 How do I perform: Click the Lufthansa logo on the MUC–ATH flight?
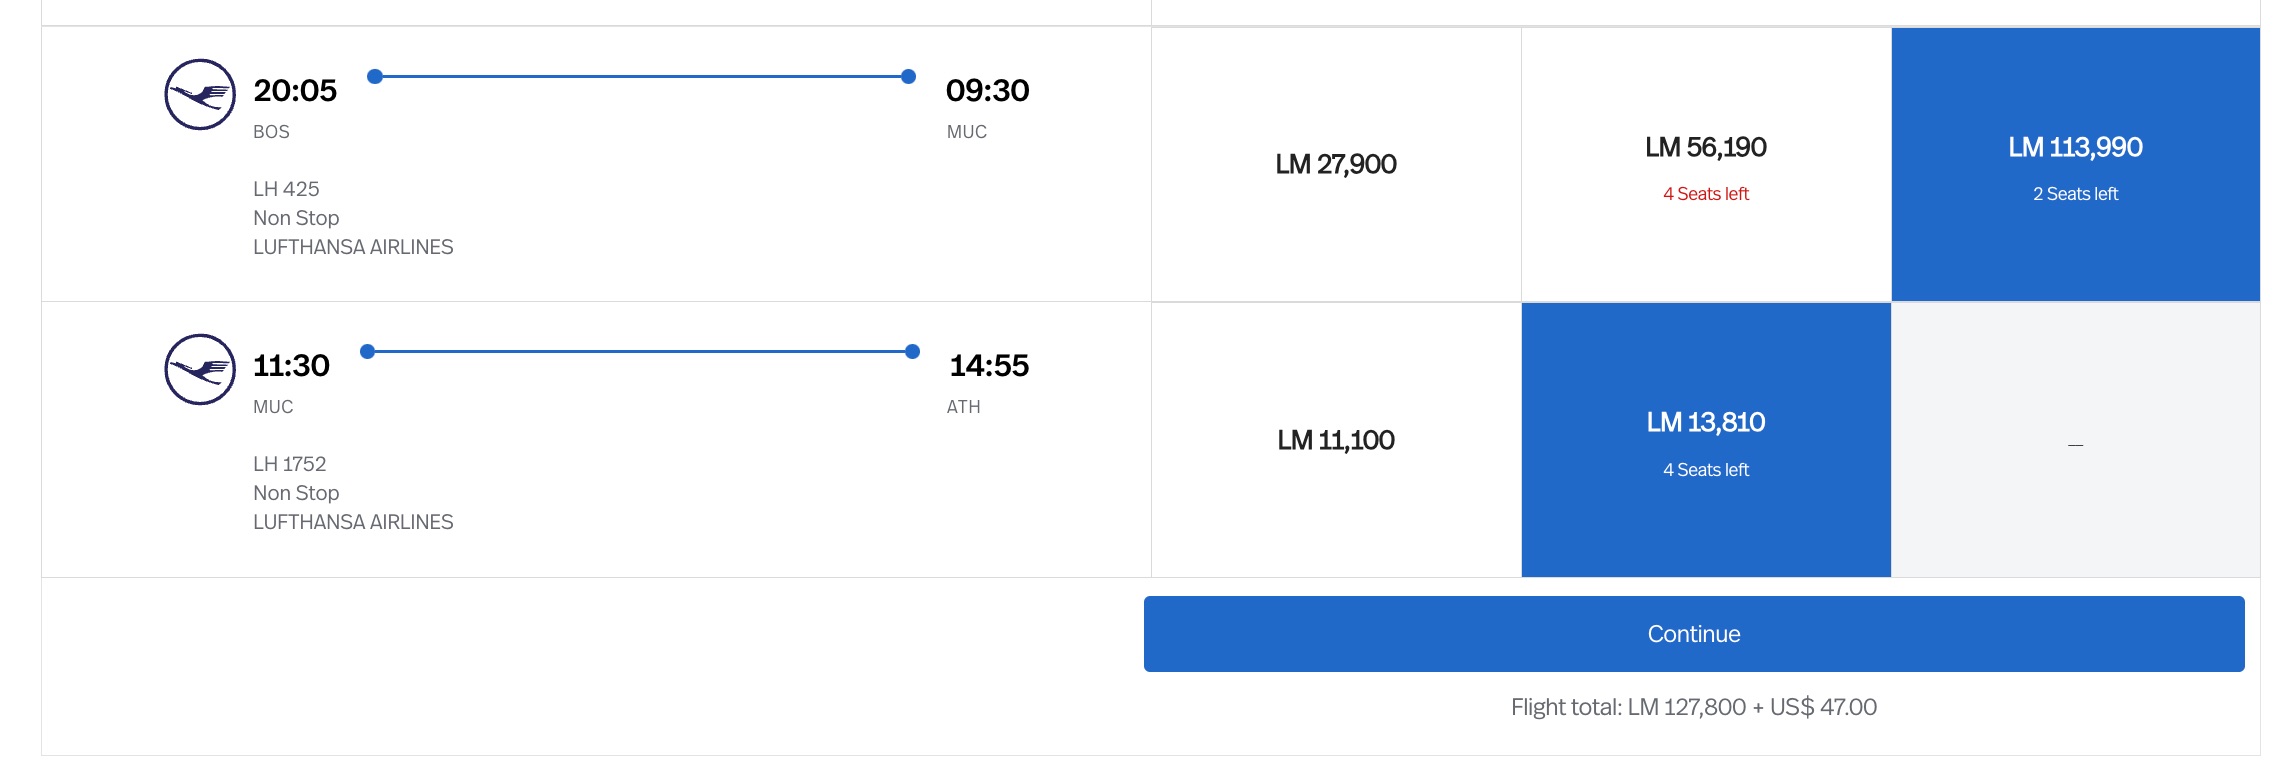coord(200,370)
